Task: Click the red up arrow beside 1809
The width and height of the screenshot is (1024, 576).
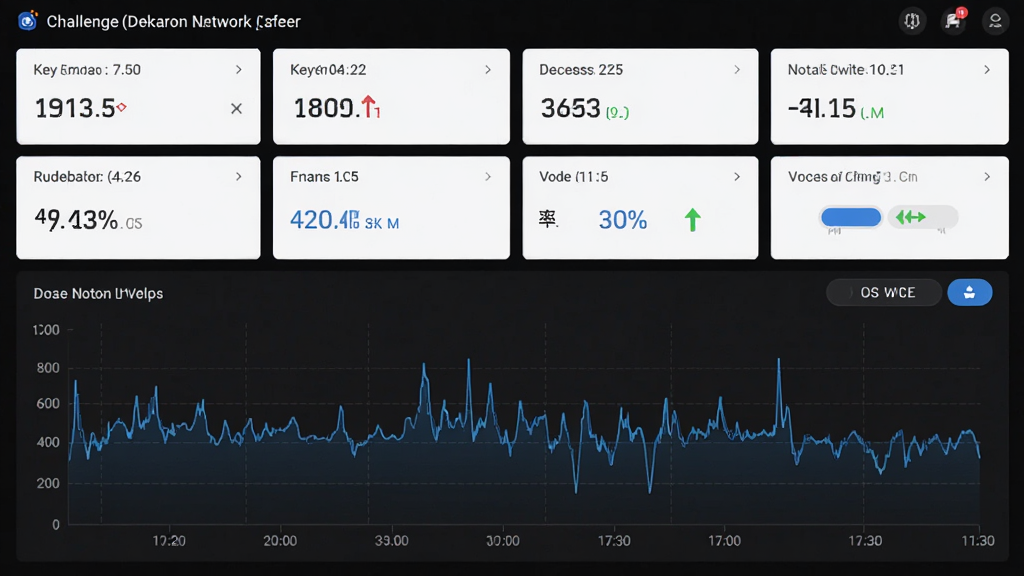Action: 370,106
